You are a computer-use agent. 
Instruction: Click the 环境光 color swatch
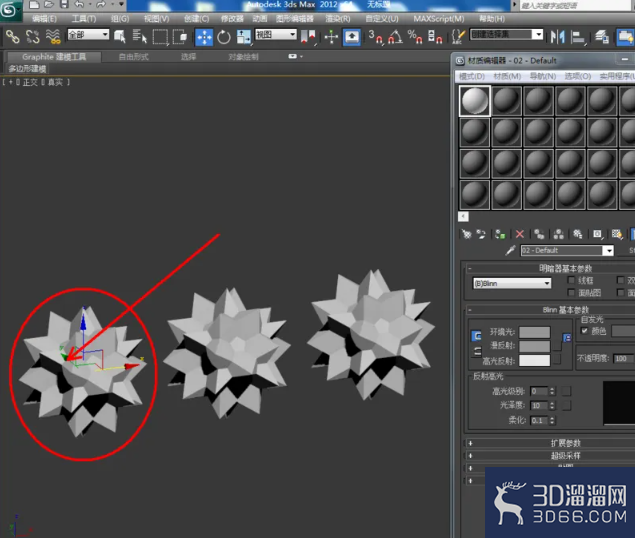point(535,332)
